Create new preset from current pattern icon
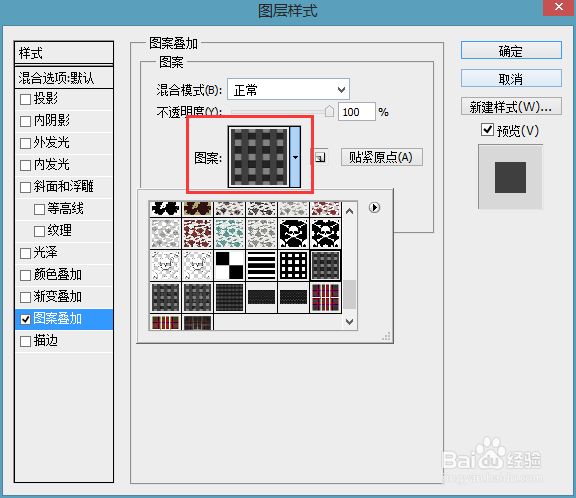Screen dimensions: 576x498 (320, 158)
